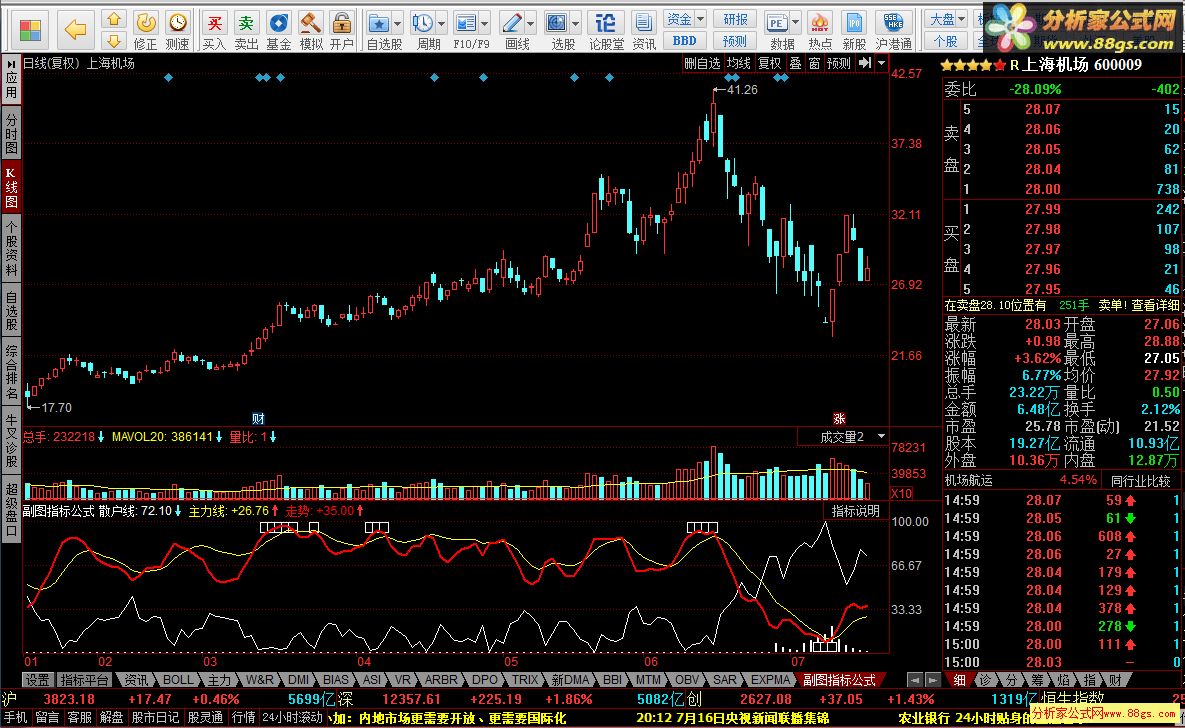Open the 基金 fund icon
This screenshot has height=728, width=1185.
(279, 30)
